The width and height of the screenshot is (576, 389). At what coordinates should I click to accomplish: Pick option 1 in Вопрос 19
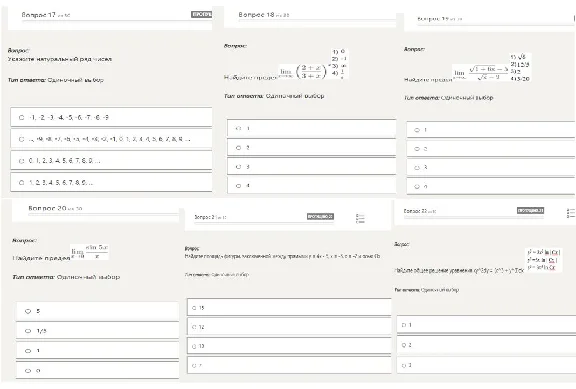coord(491,130)
